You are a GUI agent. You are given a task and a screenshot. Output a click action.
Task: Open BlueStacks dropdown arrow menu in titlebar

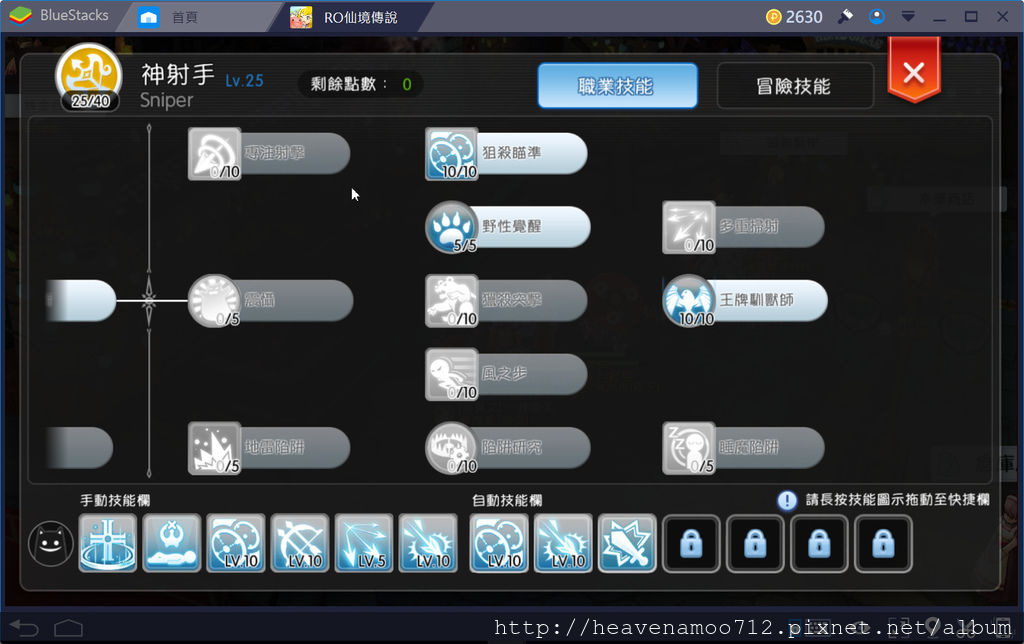908,16
